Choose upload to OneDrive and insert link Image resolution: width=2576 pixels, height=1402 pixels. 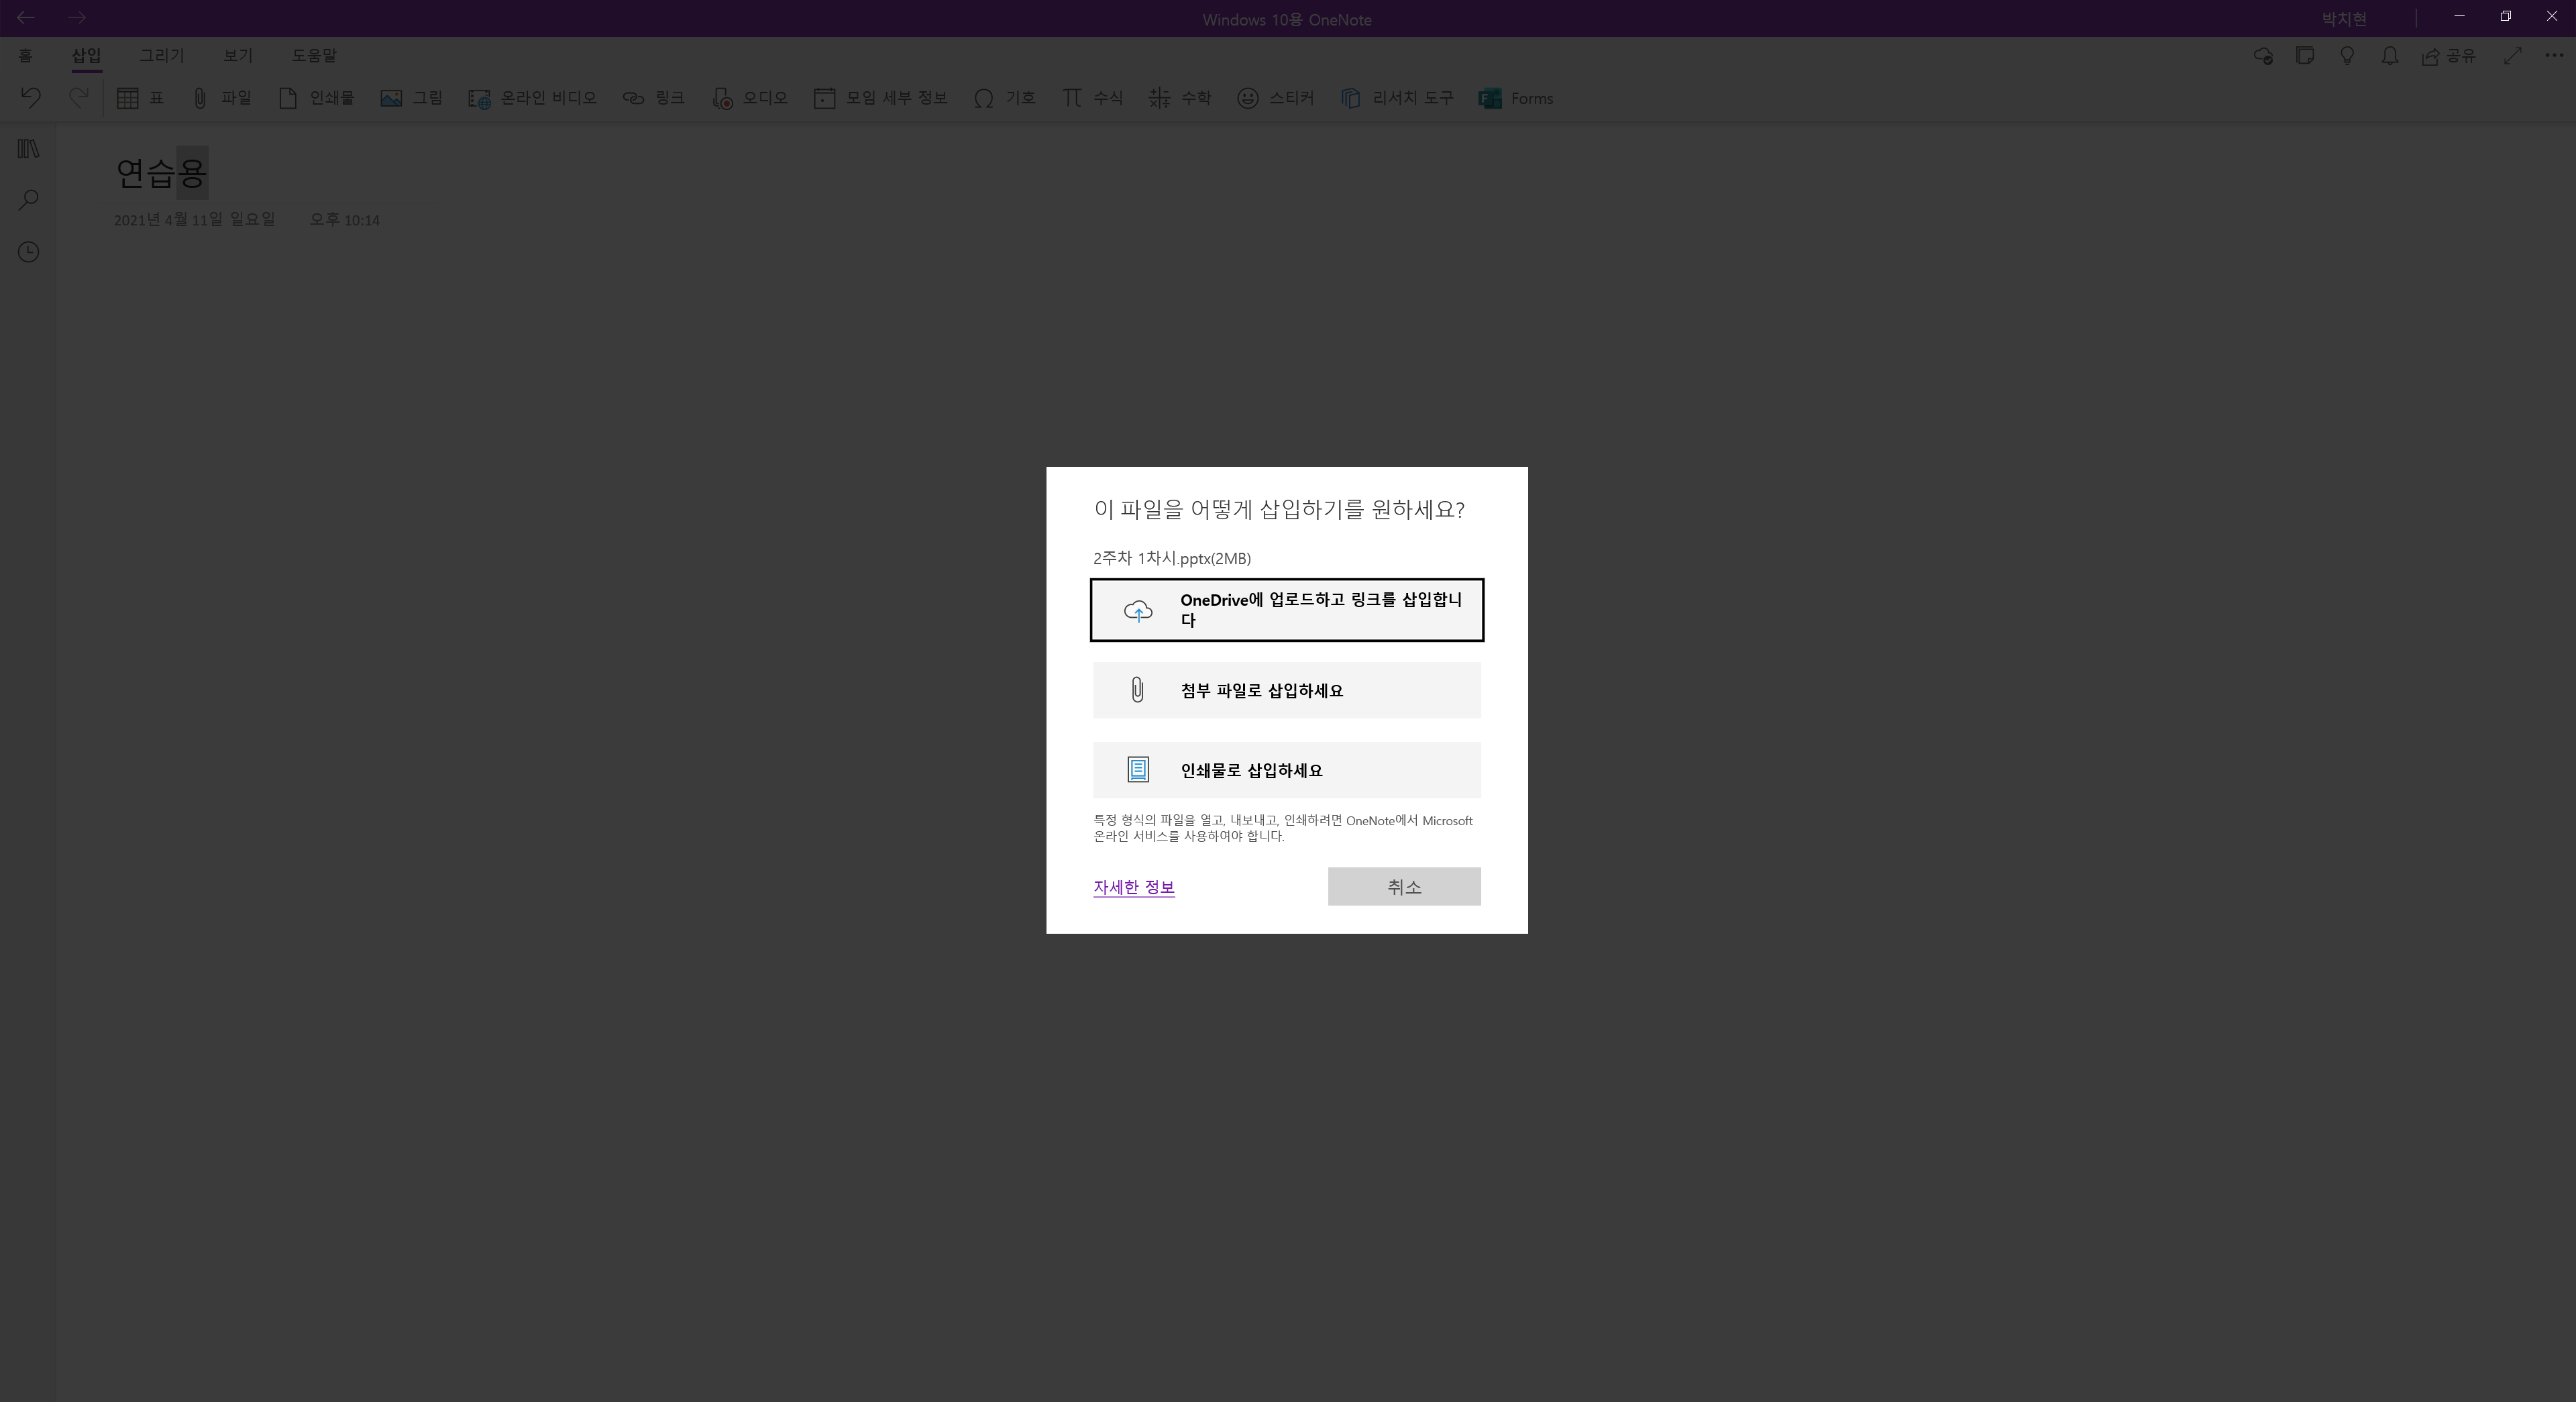tap(1286, 610)
